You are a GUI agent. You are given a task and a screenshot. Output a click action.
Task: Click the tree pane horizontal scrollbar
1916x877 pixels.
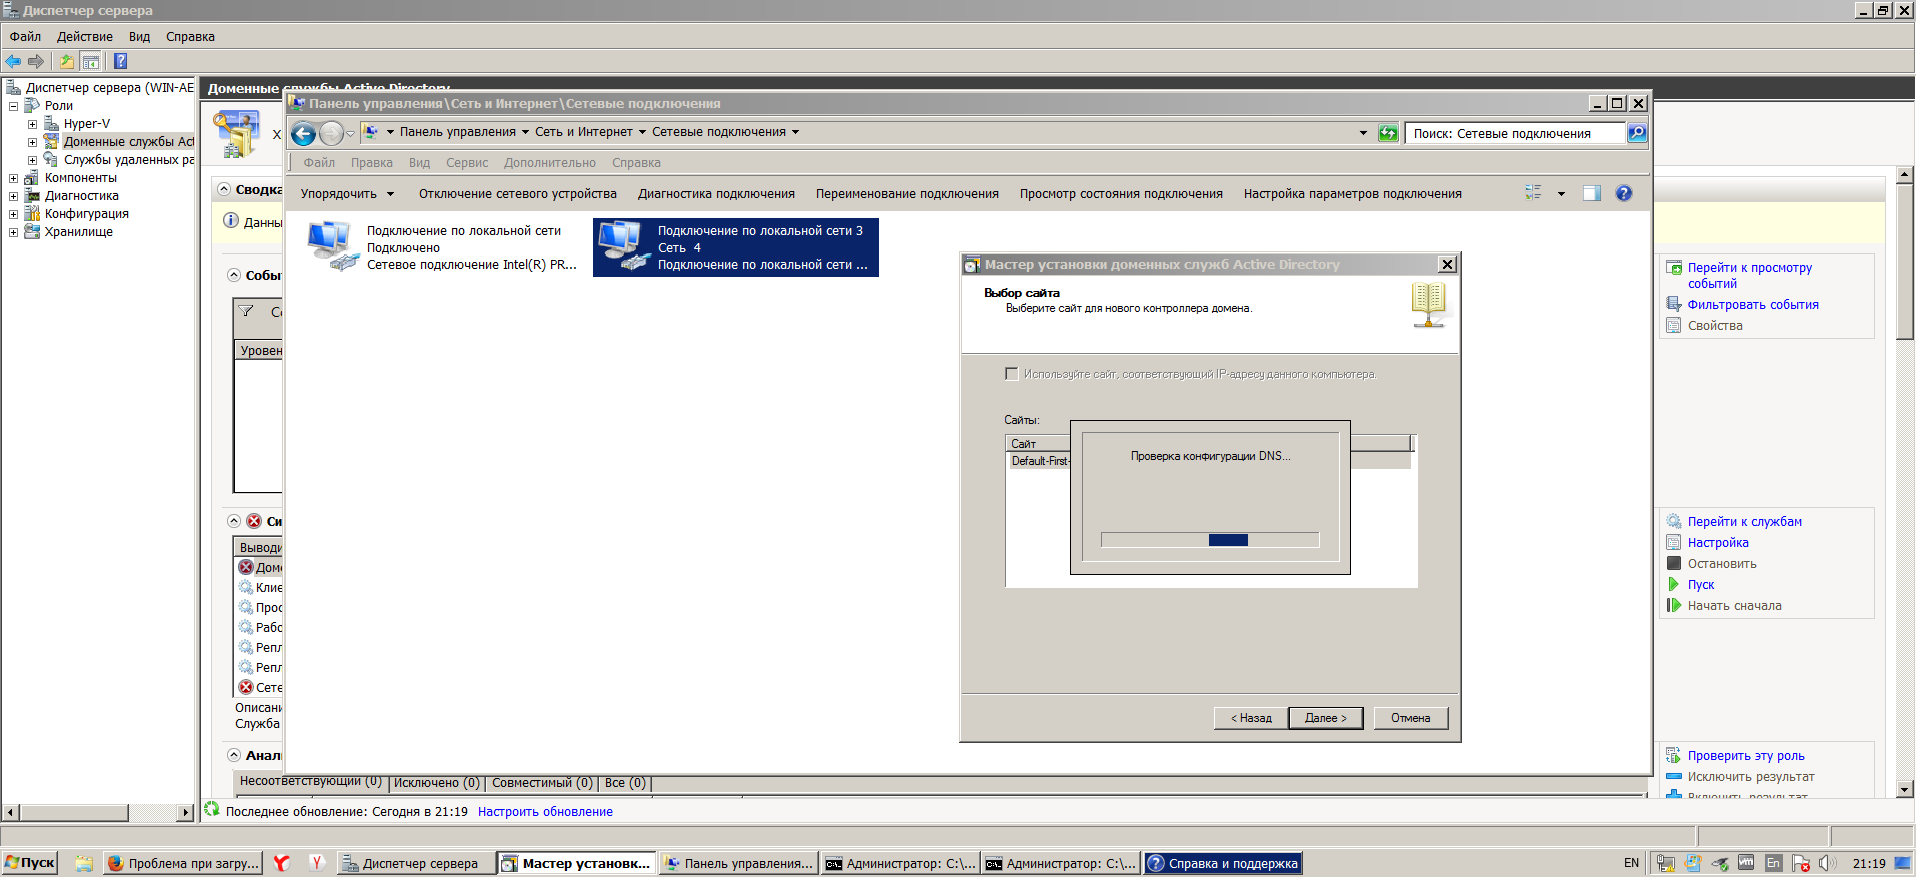point(98,813)
